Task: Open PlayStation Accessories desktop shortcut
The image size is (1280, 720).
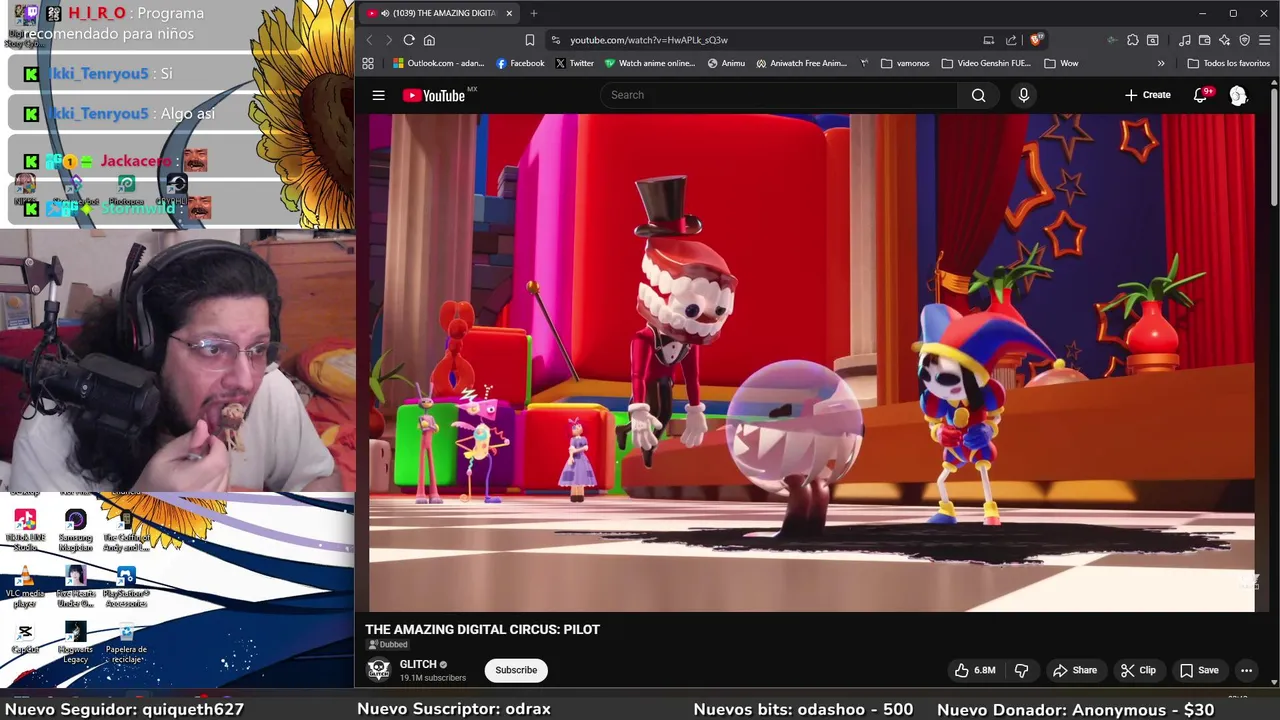Action: (x=126, y=587)
